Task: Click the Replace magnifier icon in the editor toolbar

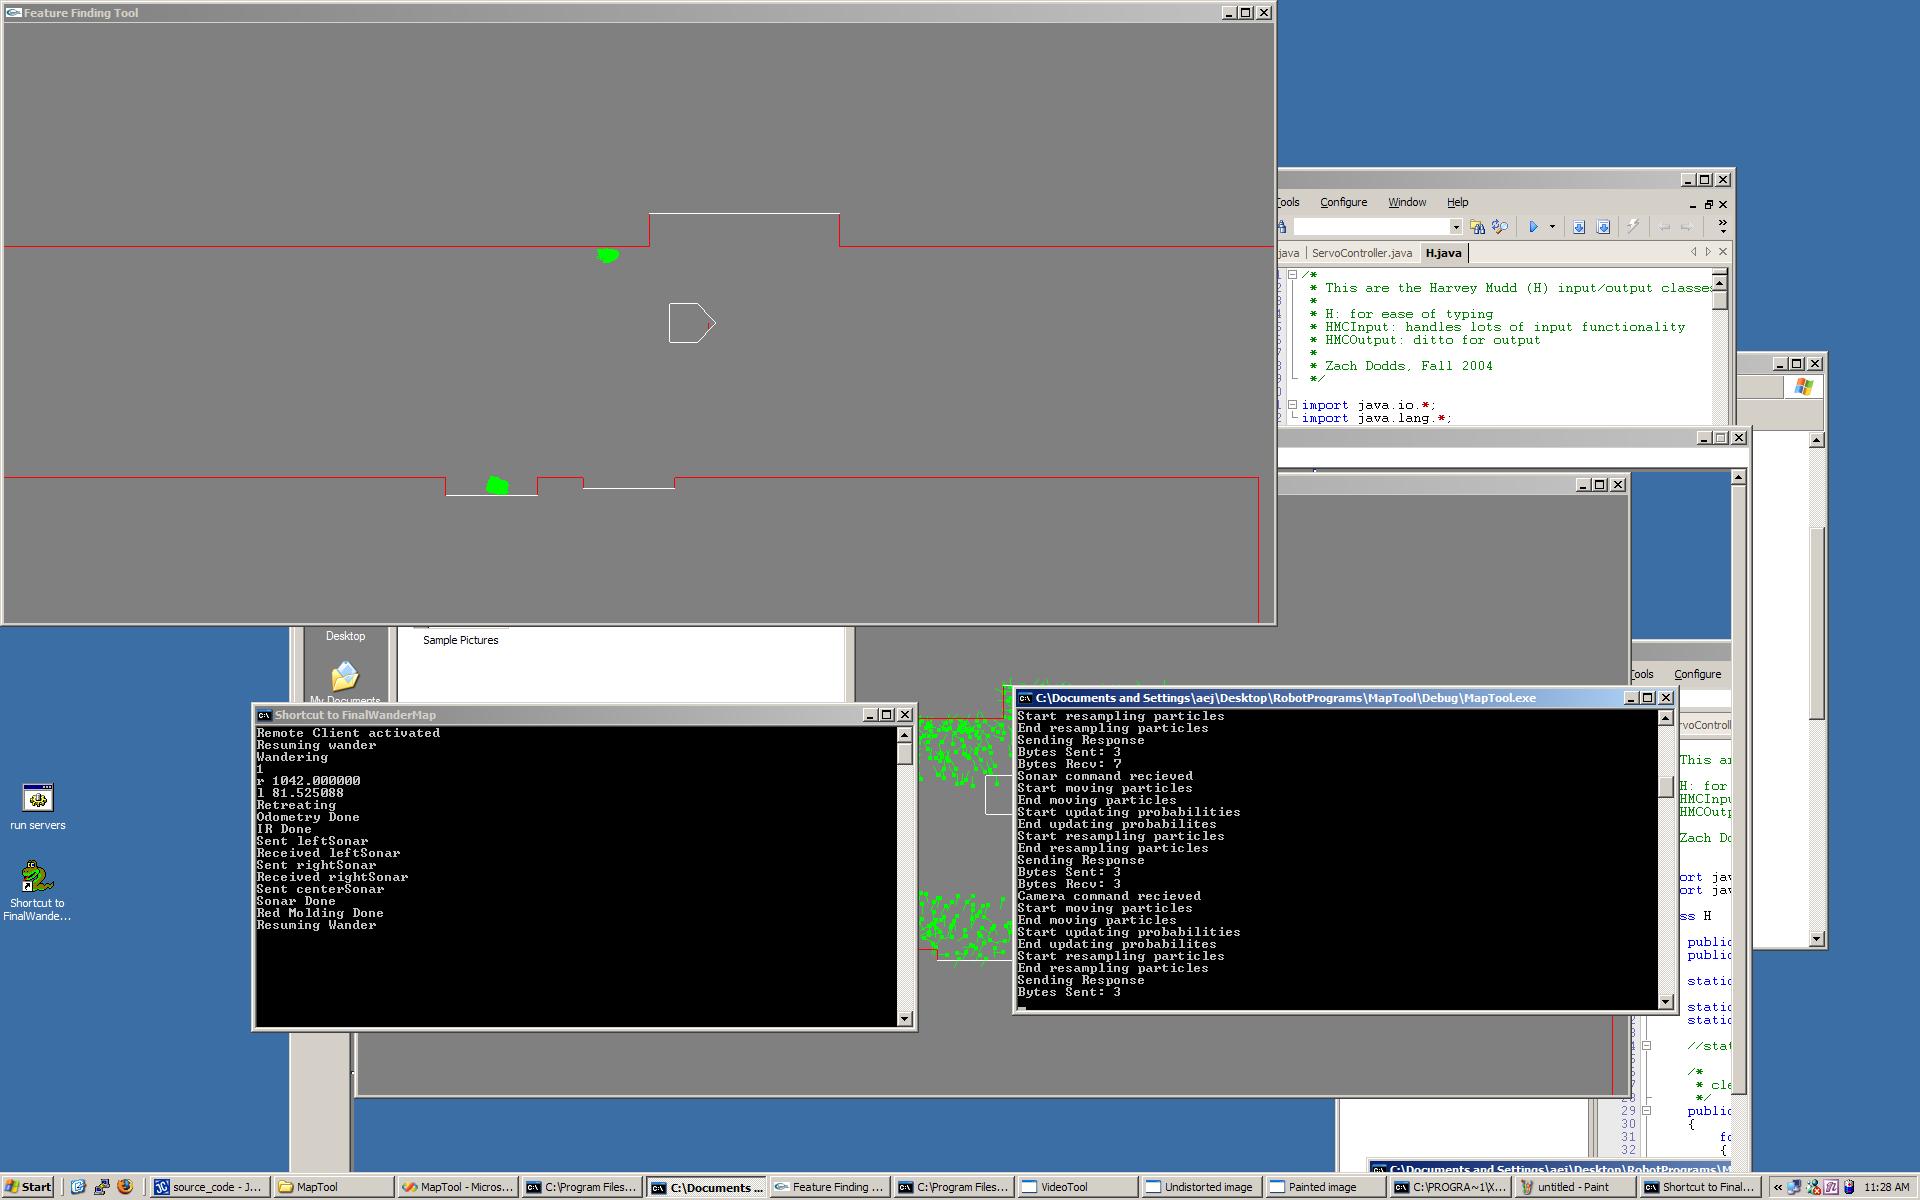Action: point(1500,227)
